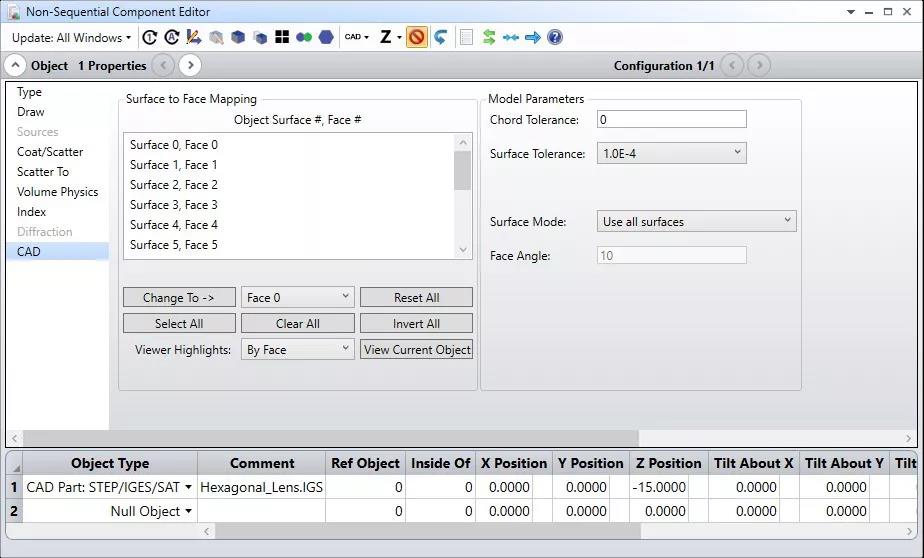The image size is (924, 558).
Task: Open the Surface Tolerance dropdown
Action: tap(671, 153)
